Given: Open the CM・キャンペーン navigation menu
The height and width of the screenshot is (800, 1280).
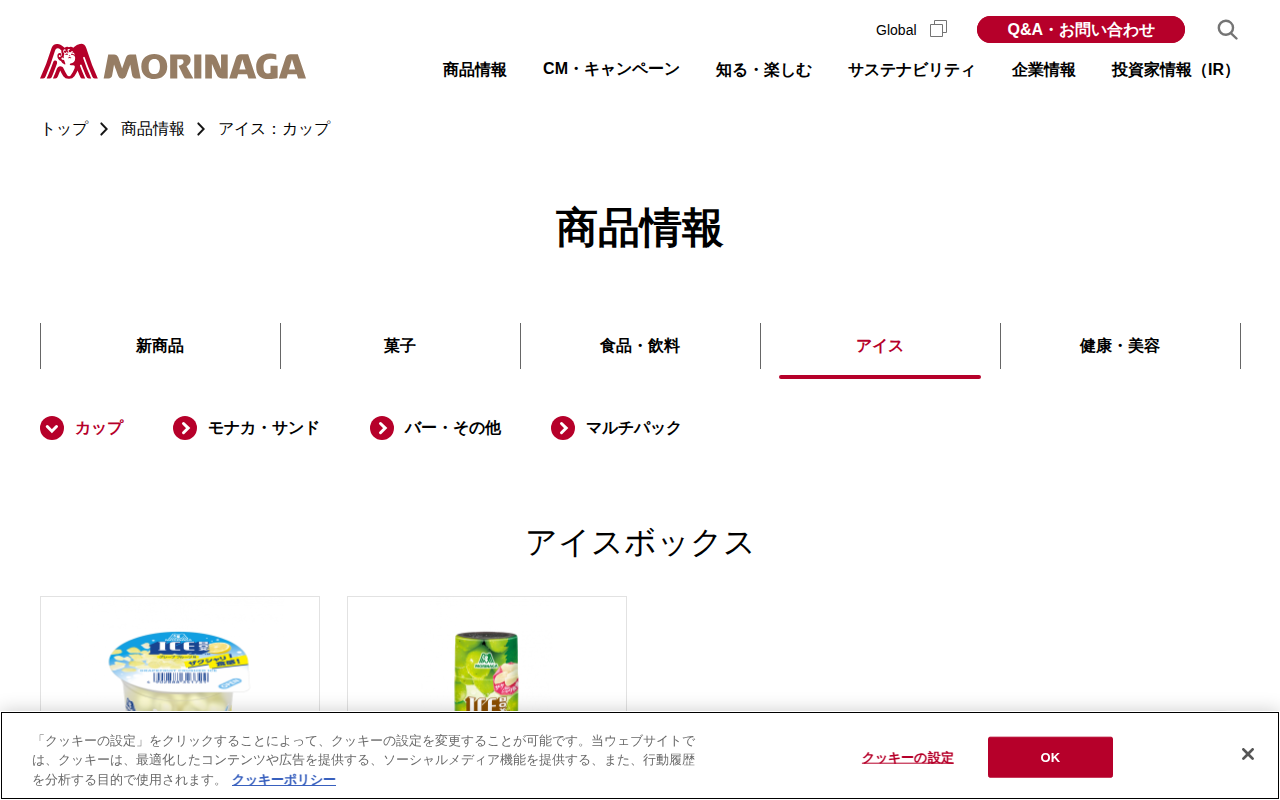Looking at the screenshot, I should coord(611,69).
